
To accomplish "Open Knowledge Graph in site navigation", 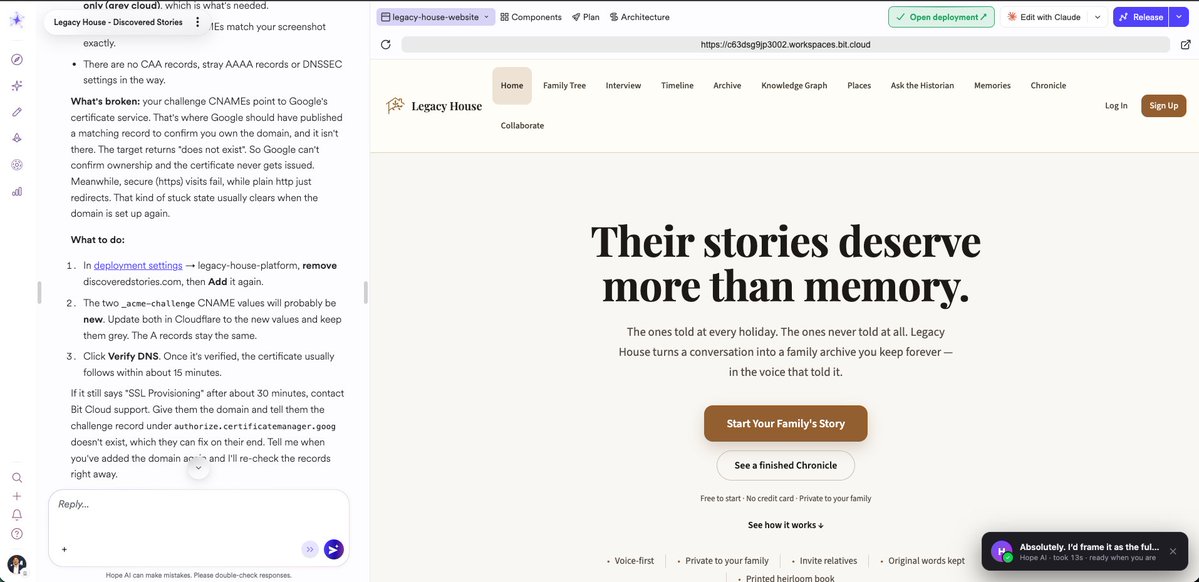I will [794, 86].
